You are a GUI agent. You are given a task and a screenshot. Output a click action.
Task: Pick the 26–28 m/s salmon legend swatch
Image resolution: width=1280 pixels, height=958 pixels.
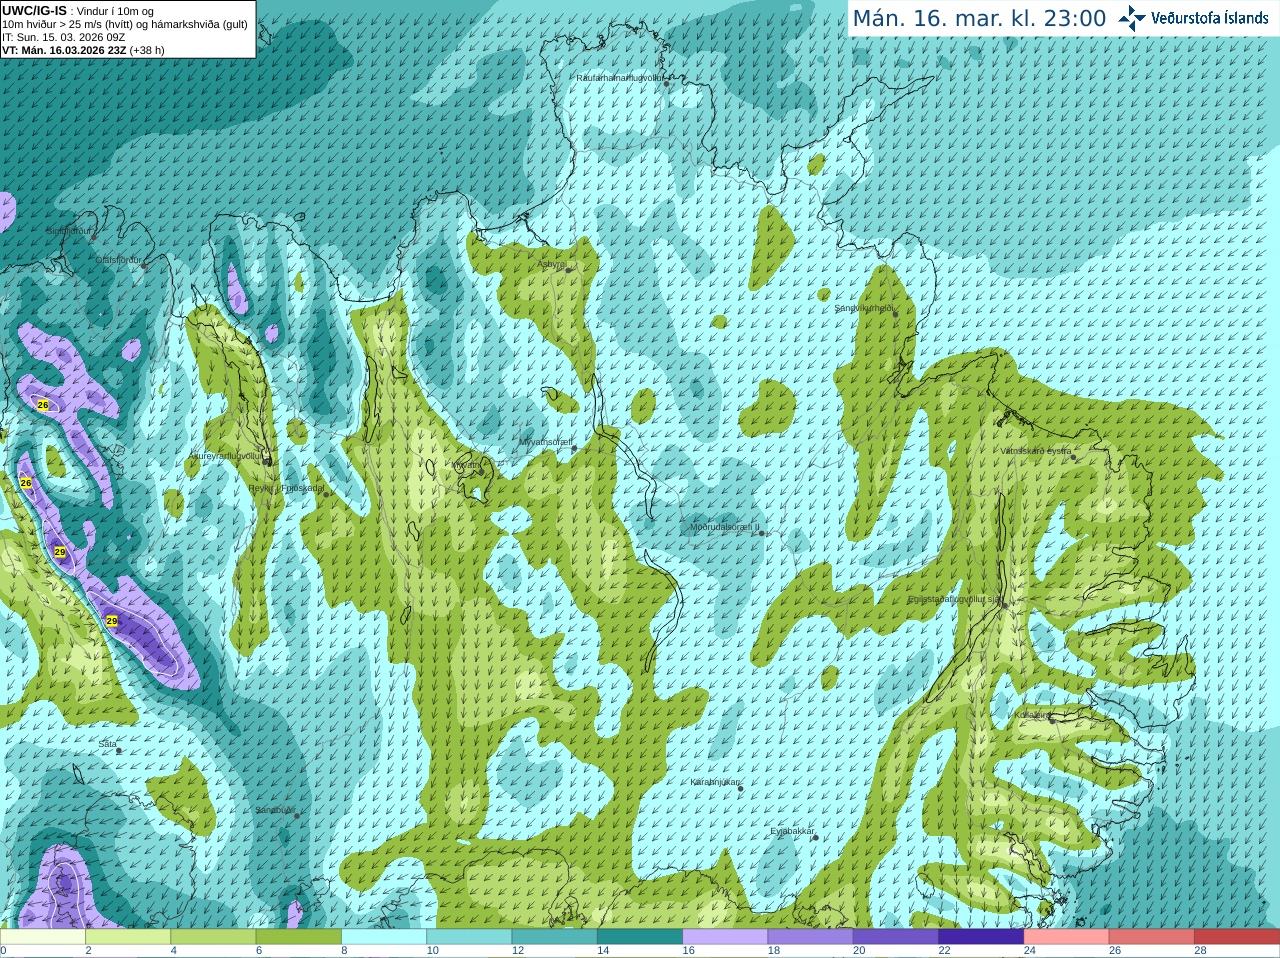click(x=1152, y=937)
